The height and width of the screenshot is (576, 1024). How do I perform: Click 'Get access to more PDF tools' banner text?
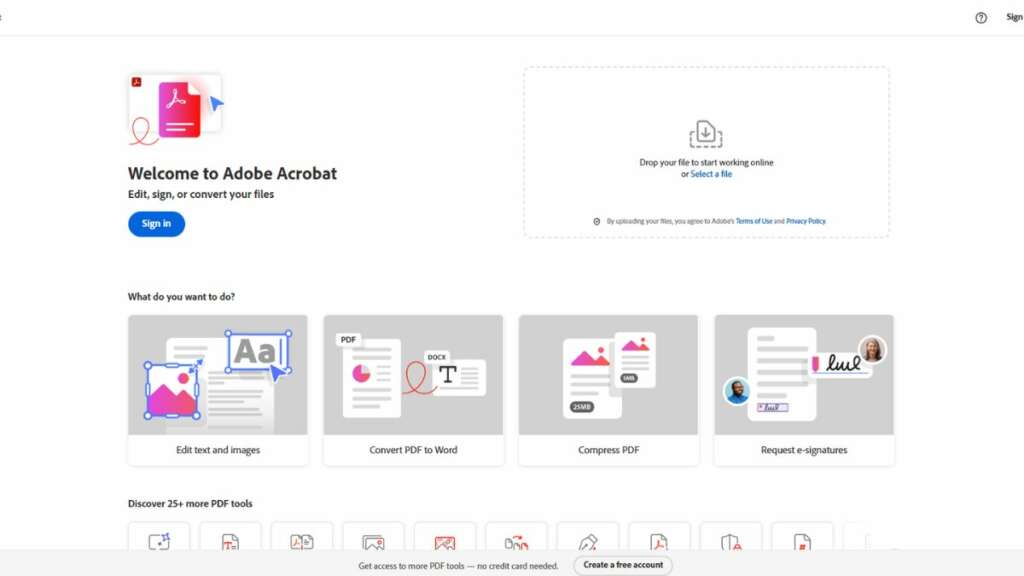point(458,566)
